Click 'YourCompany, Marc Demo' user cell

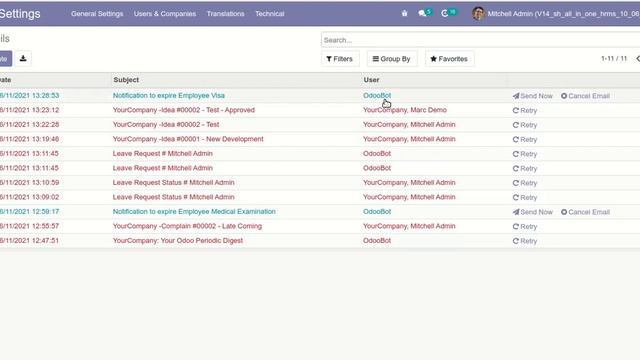click(405, 110)
